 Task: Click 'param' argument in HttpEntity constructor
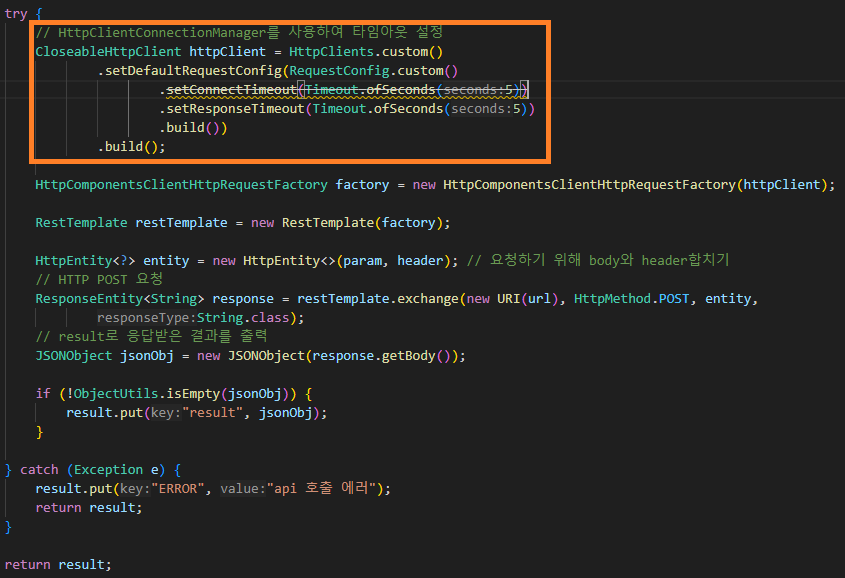click(363, 261)
